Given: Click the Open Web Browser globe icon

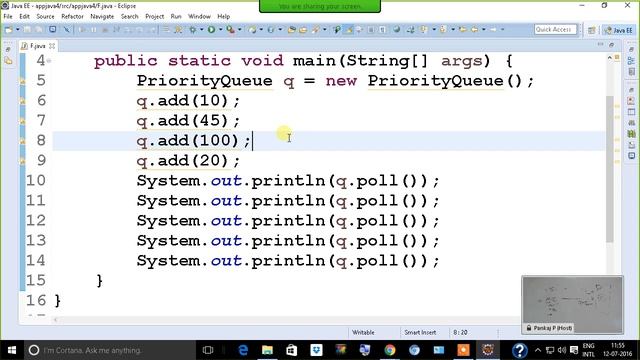Looking at the screenshot, I should (396, 29).
